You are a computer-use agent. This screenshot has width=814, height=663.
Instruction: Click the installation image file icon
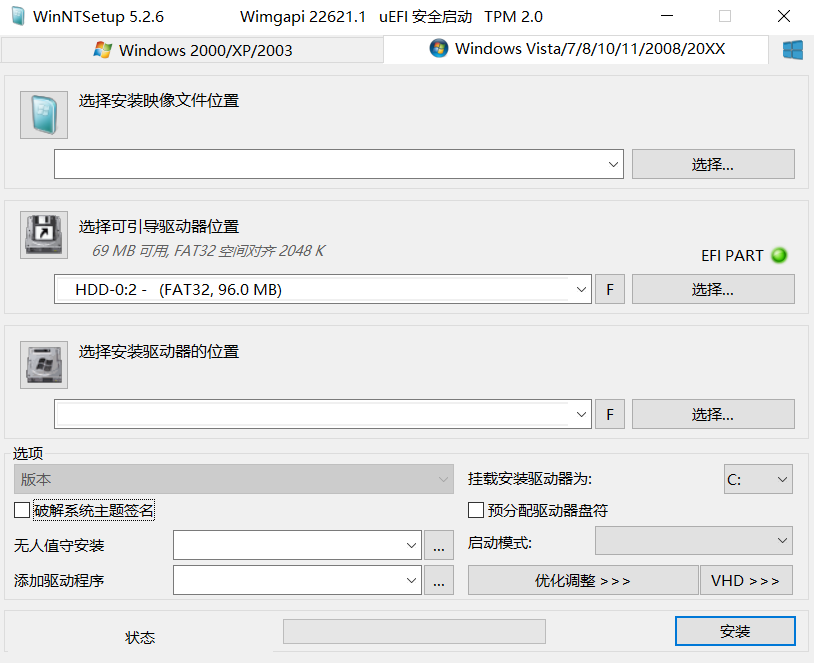pyautogui.click(x=44, y=115)
